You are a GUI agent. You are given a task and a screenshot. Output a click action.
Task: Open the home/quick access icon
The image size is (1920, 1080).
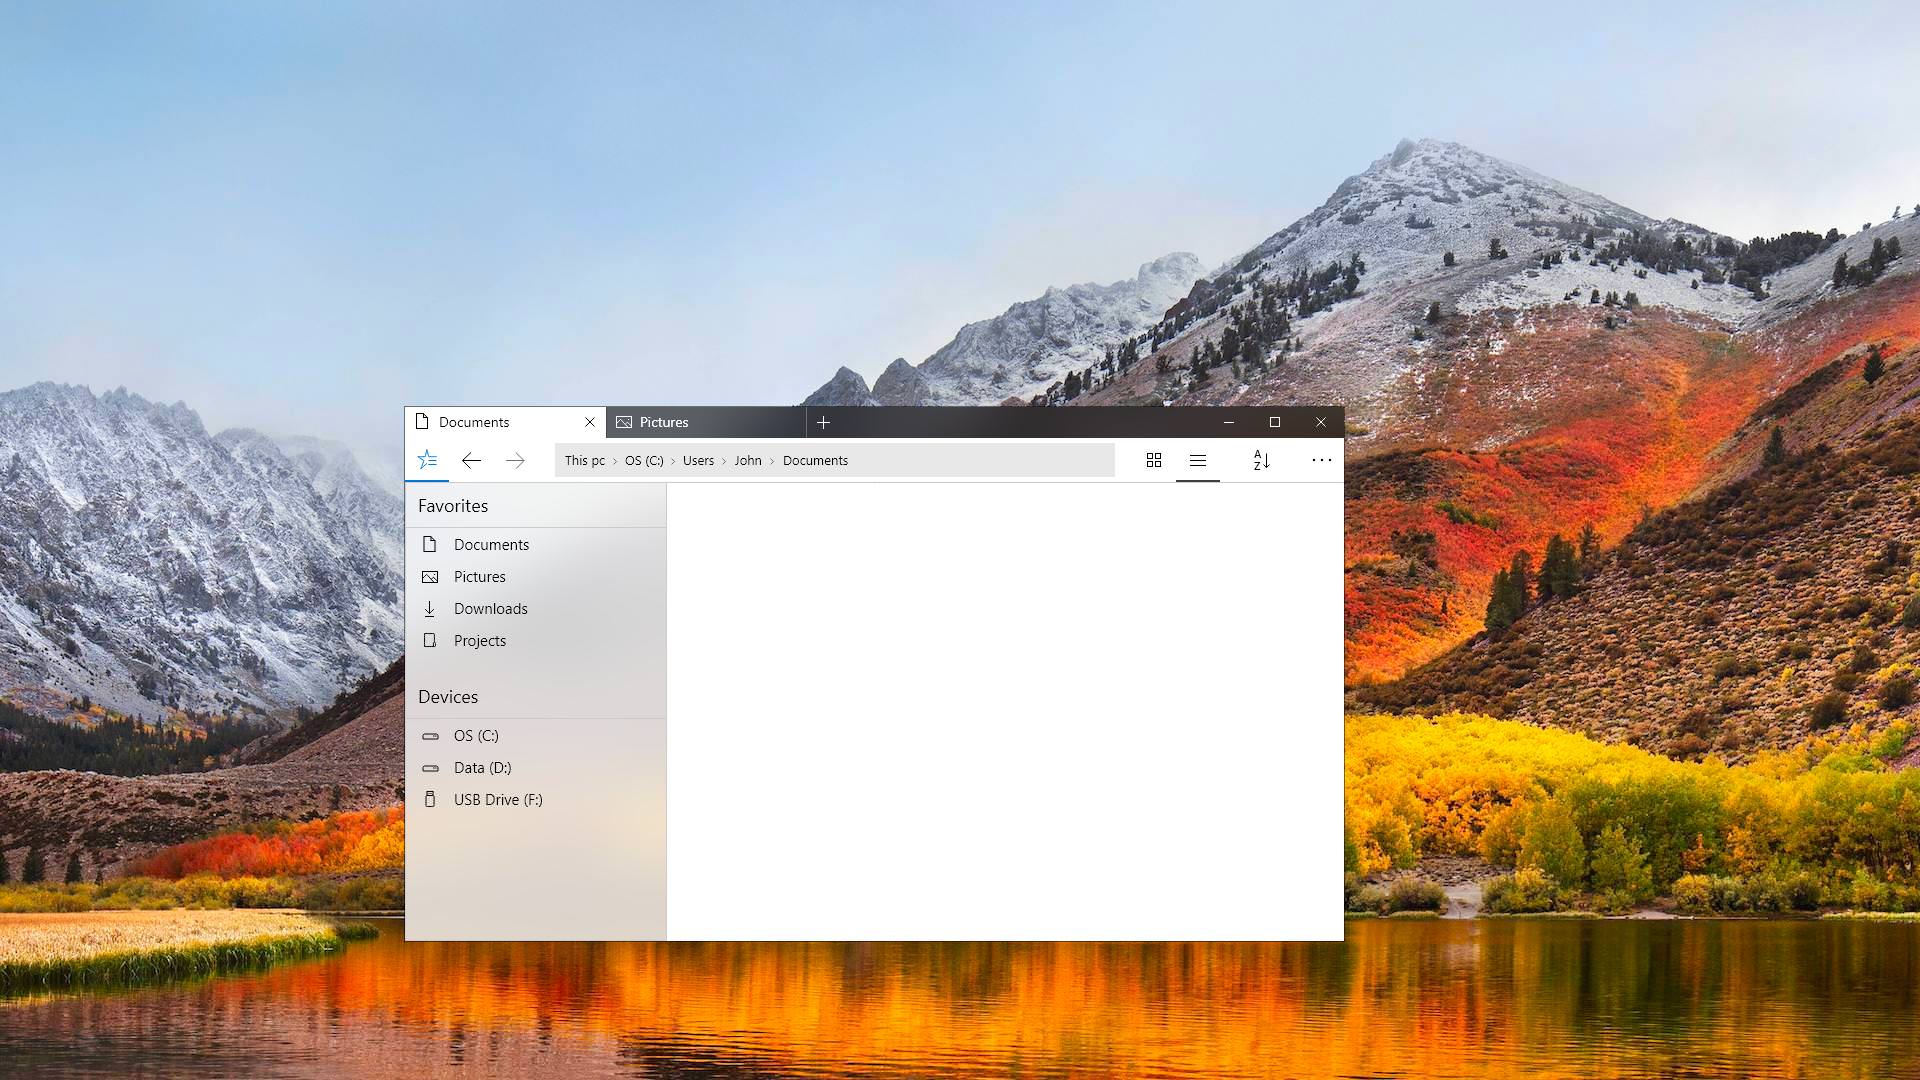427,460
